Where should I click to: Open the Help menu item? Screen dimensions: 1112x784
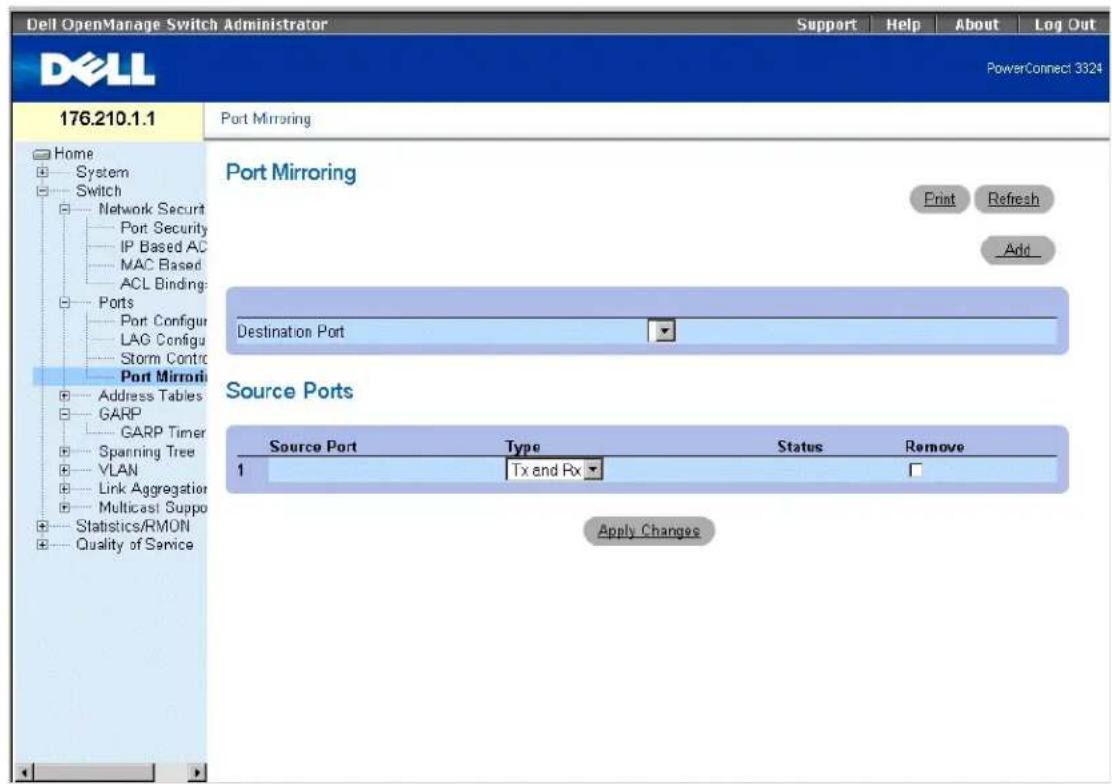pyautogui.click(x=903, y=24)
